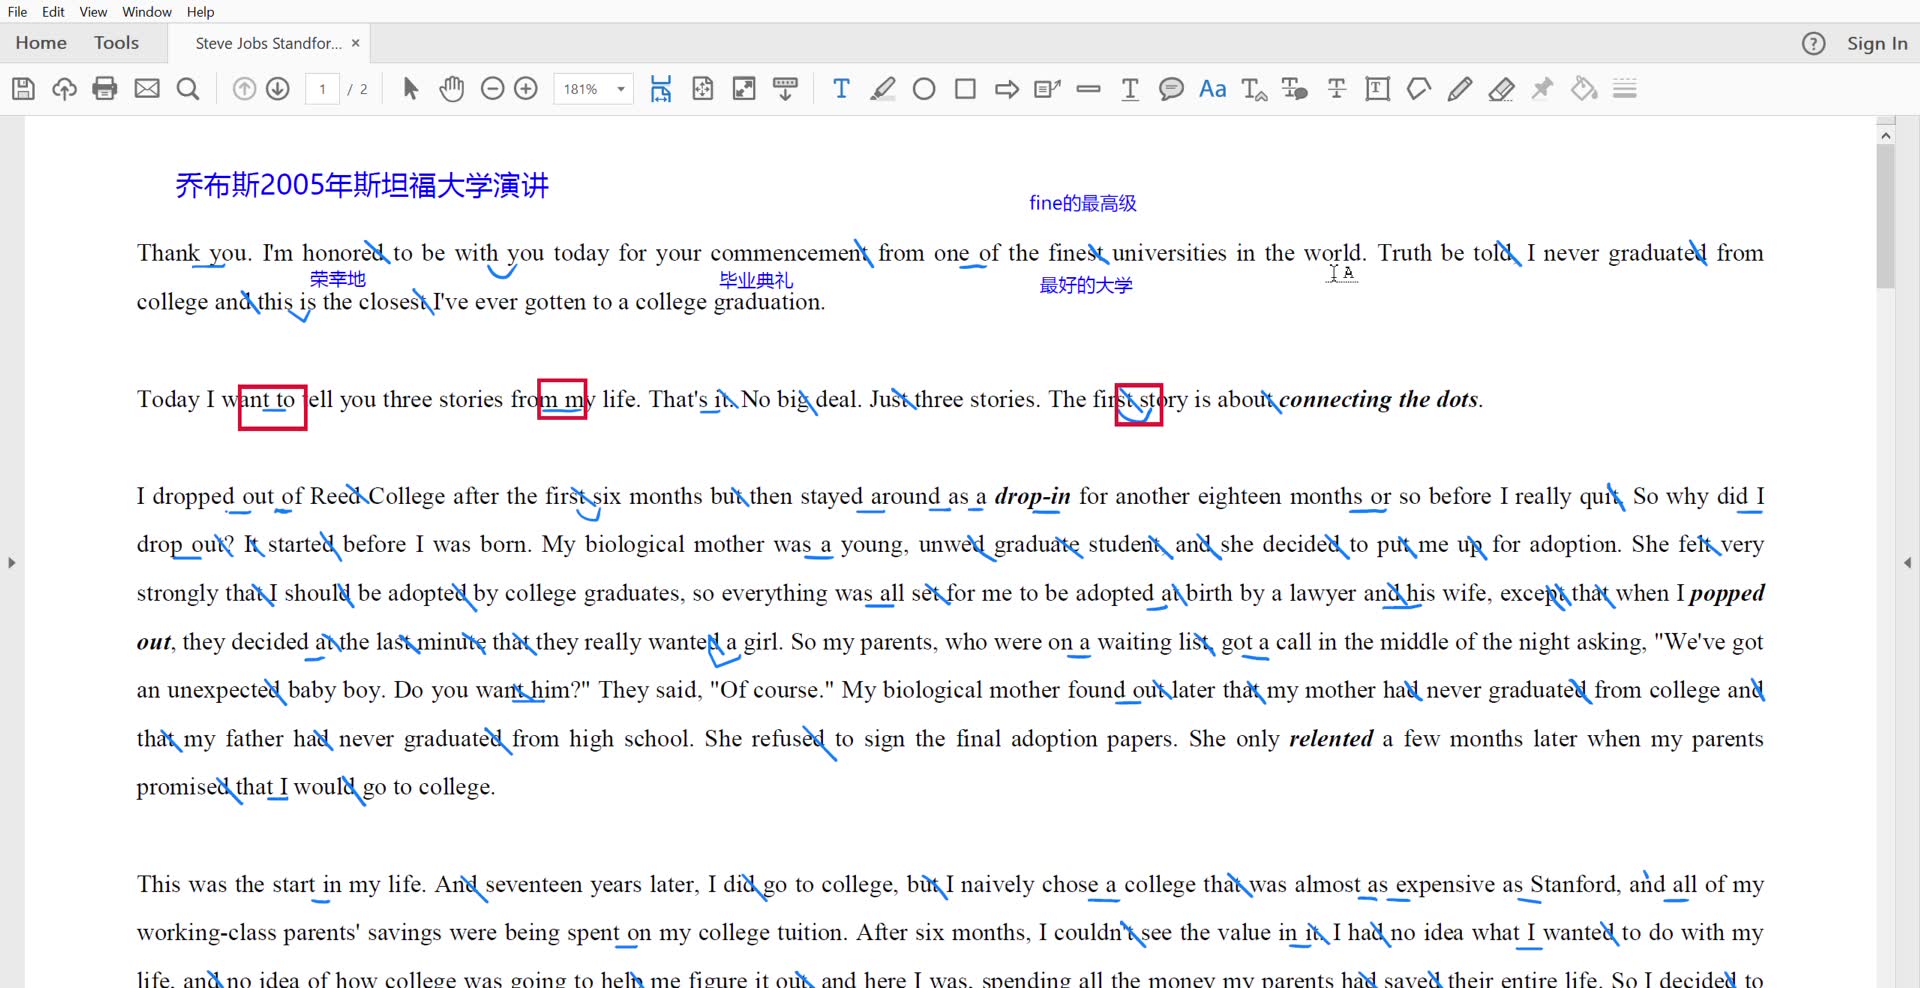Go to next page
Viewport: 1920px width, 988px height.
point(278,89)
